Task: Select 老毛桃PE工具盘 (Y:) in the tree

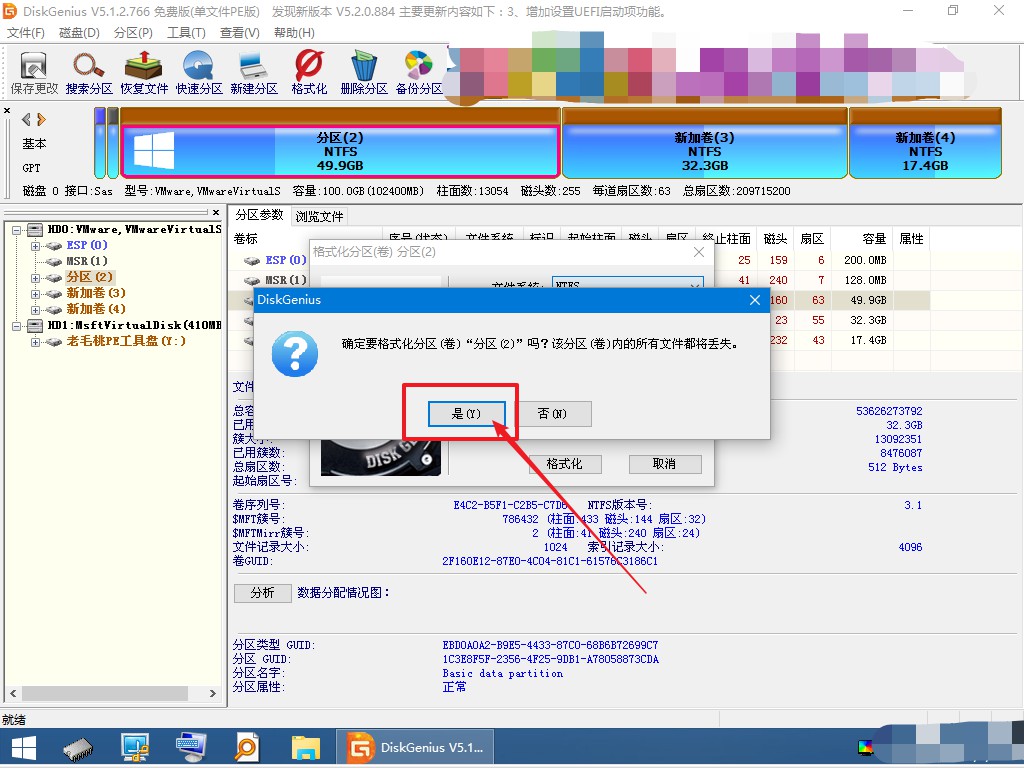Action: coord(126,341)
